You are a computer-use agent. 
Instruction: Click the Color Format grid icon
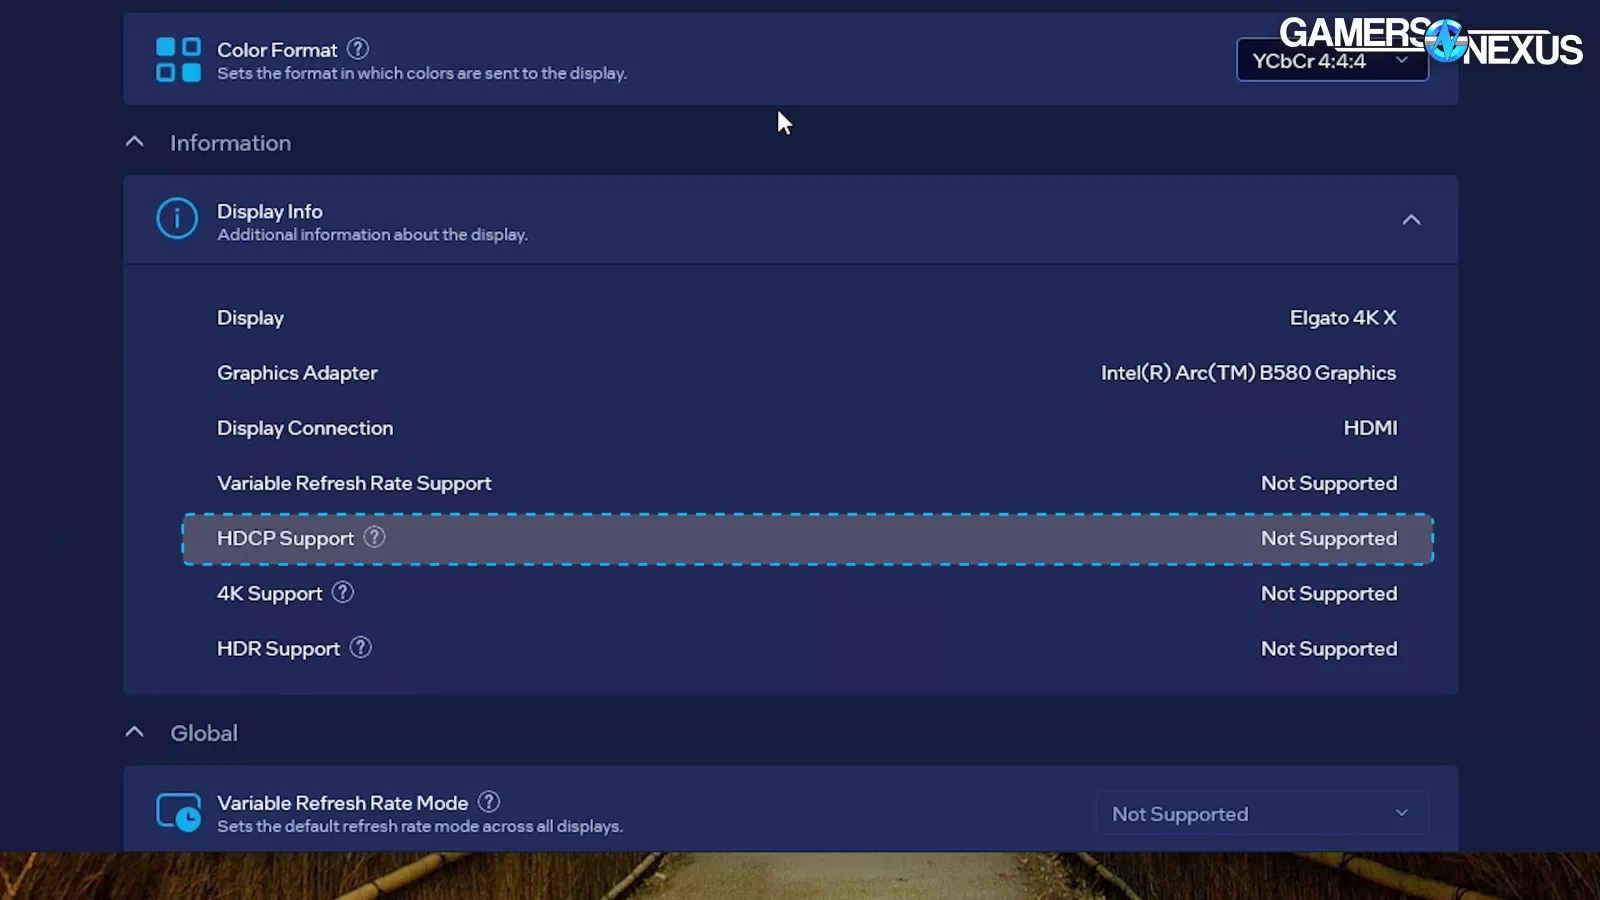click(x=178, y=60)
